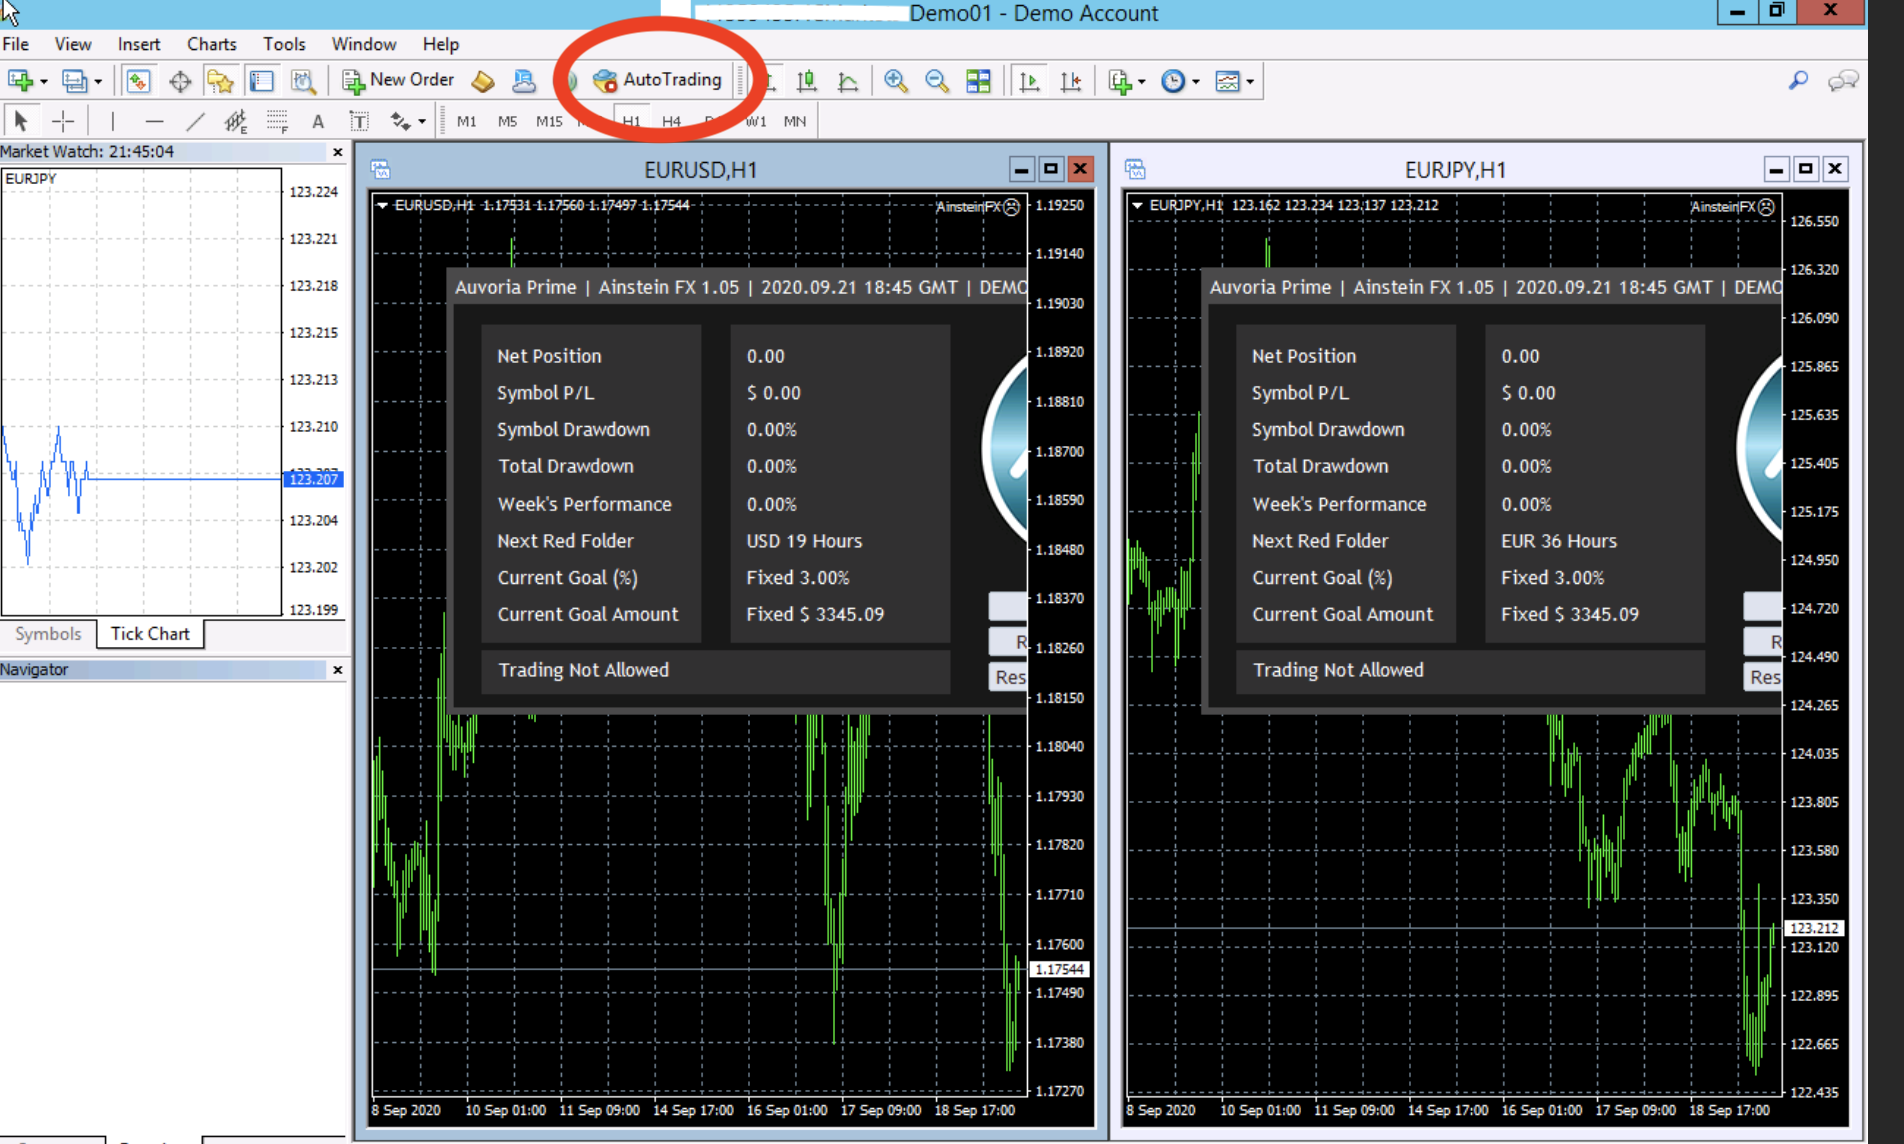Toggle chart Auto Scroll icon
Screen dimensions: 1904x1144
pos(1029,81)
